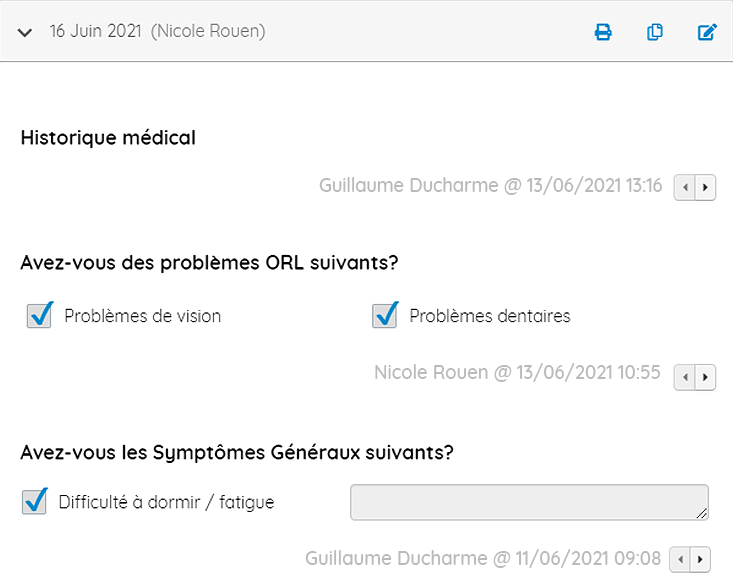Previous version arrow for Symptômes Généraux
The height and width of the screenshot is (576, 733).
(x=680, y=559)
